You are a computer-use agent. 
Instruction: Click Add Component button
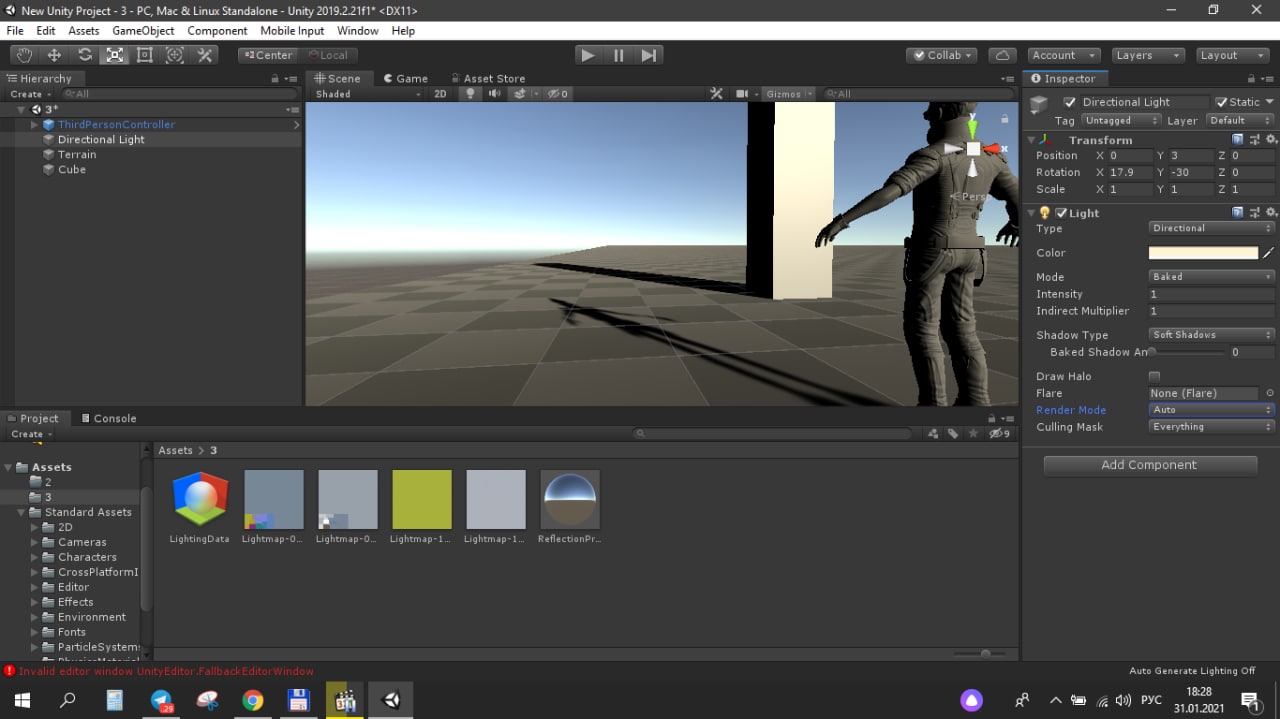coord(1150,465)
